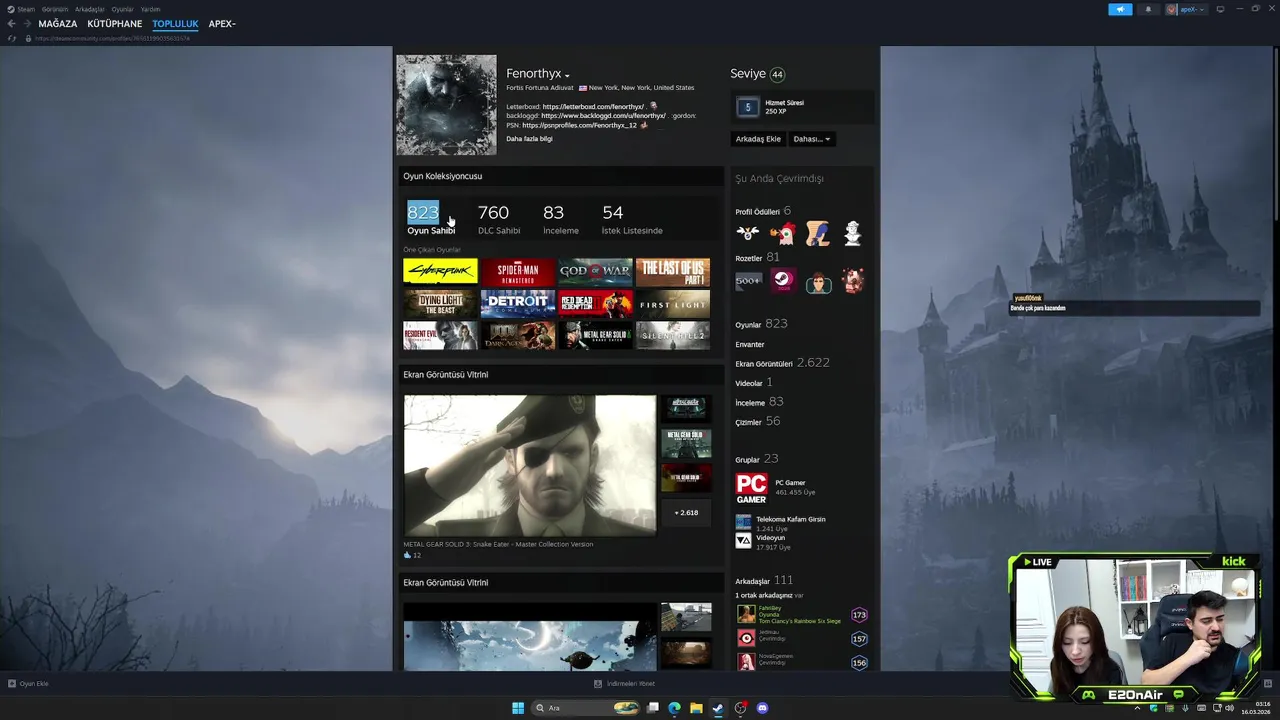1280x720 pixels.
Task: Open the large Snake Eater salute screenshot
Action: (530, 465)
